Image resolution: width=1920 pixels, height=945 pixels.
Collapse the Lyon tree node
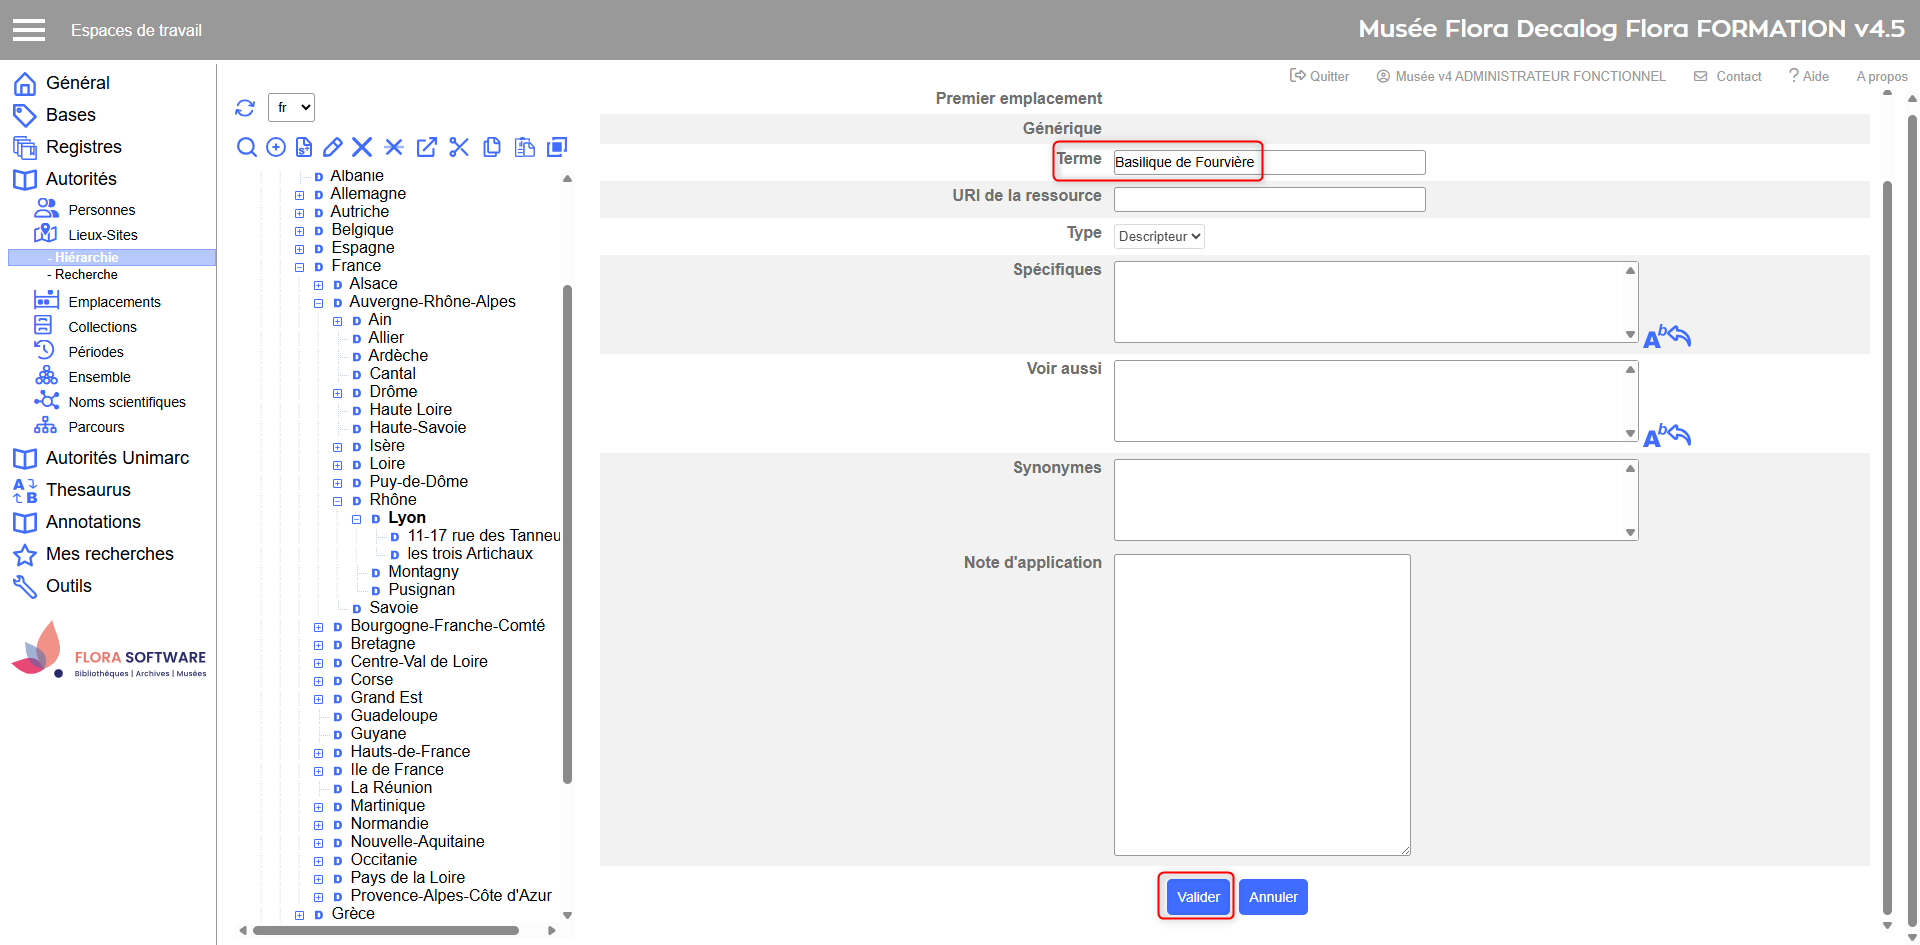pos(356,519)
